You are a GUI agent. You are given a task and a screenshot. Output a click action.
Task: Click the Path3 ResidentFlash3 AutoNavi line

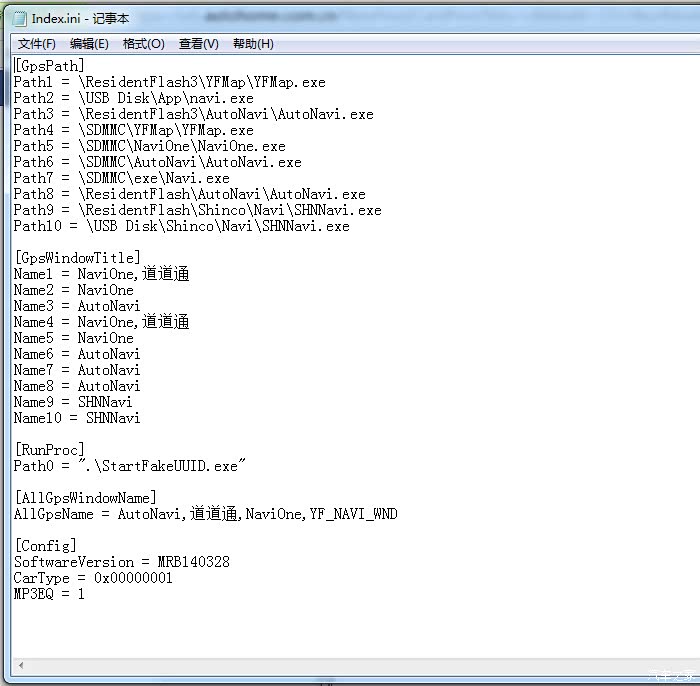193,114
